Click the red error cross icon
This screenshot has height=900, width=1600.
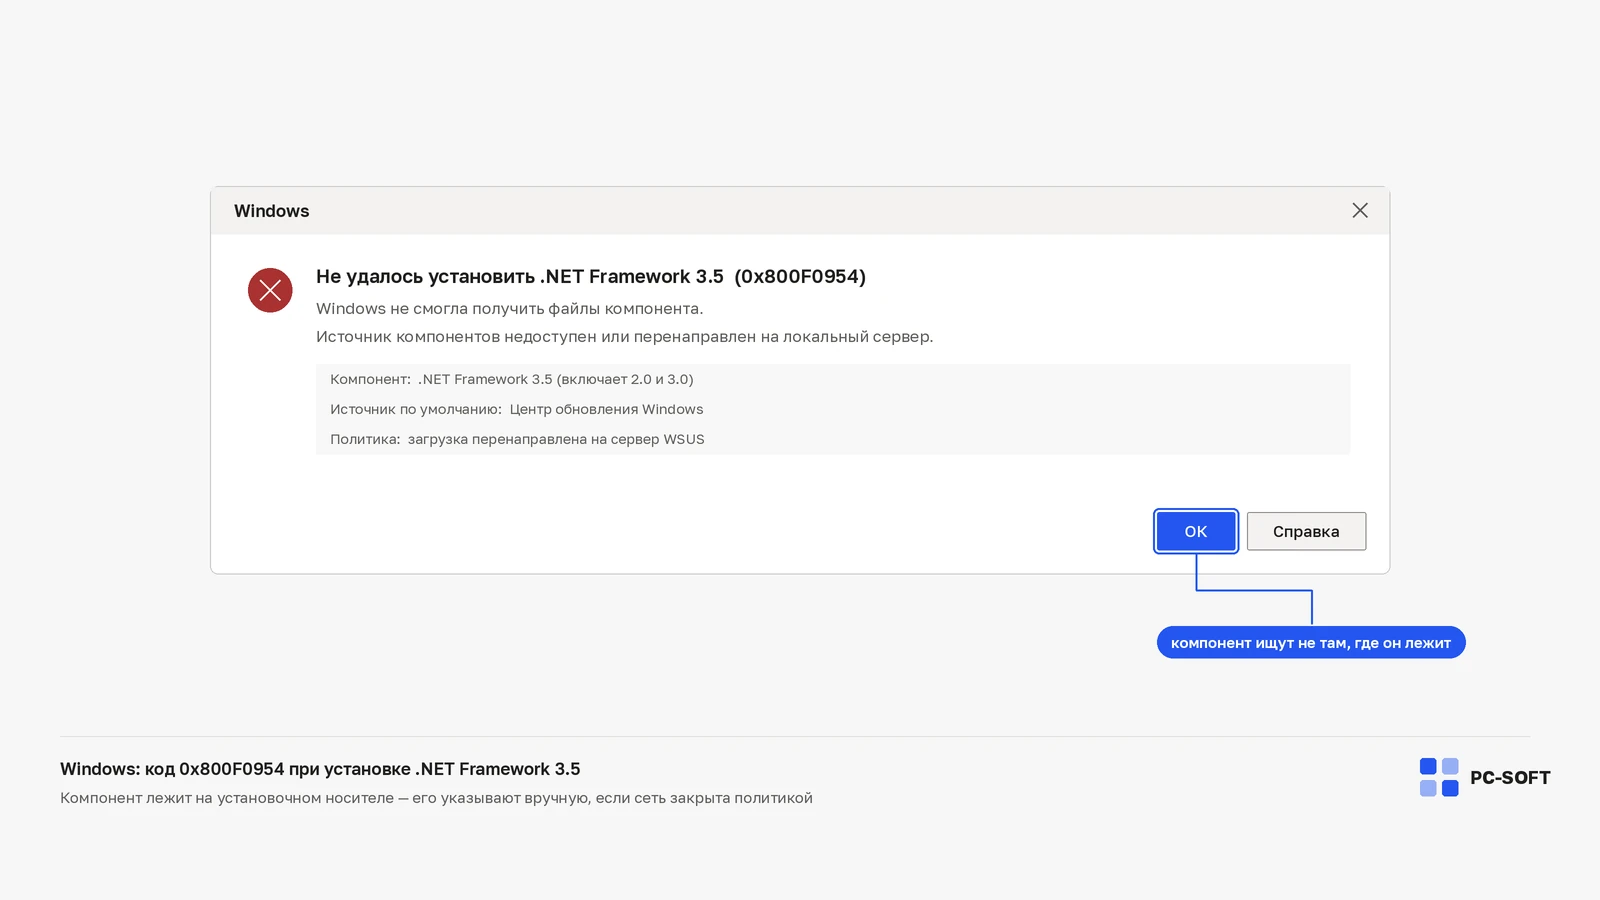(270, 290)
